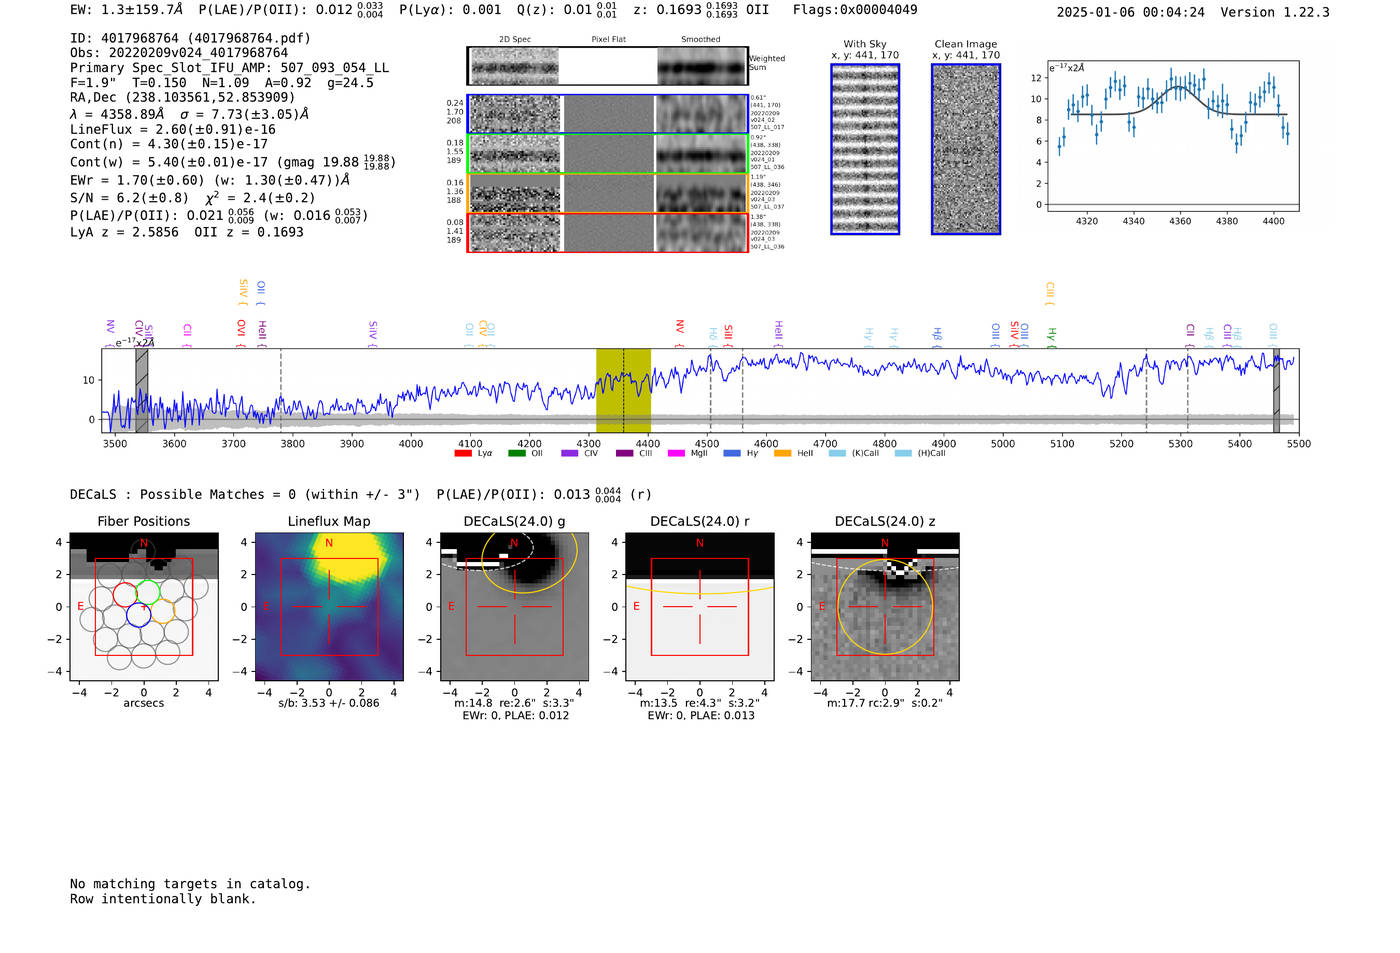Select the RA,Dec coordinates text

tap(183, 97)
